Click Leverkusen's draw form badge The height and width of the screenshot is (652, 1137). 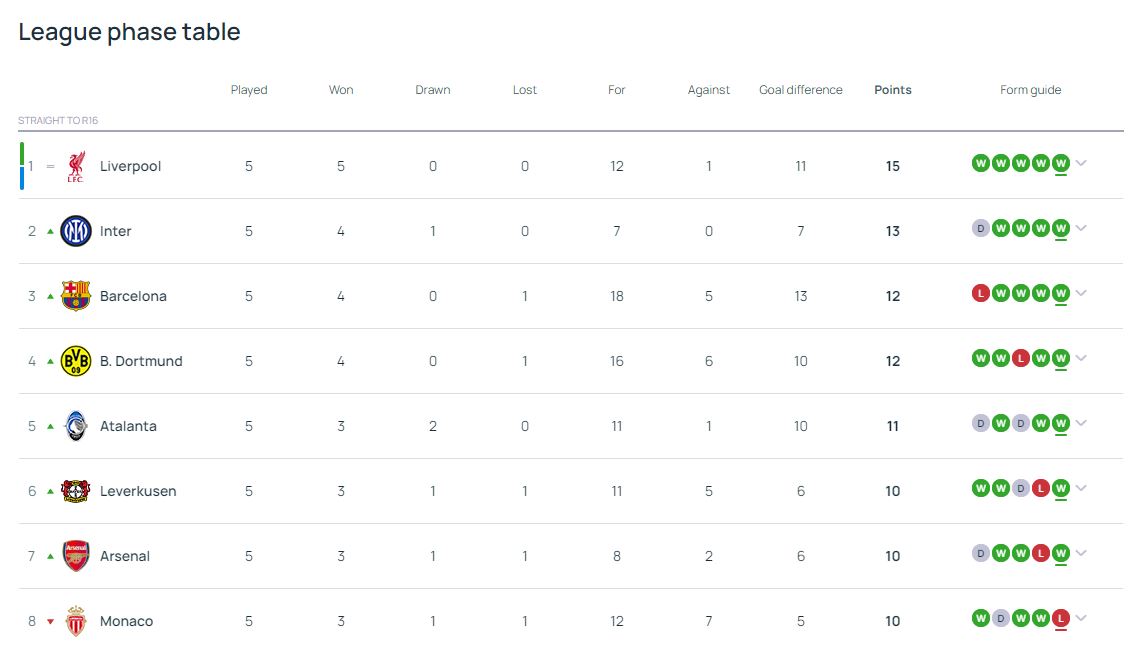pyautogui.click(x=1021, y=488)
